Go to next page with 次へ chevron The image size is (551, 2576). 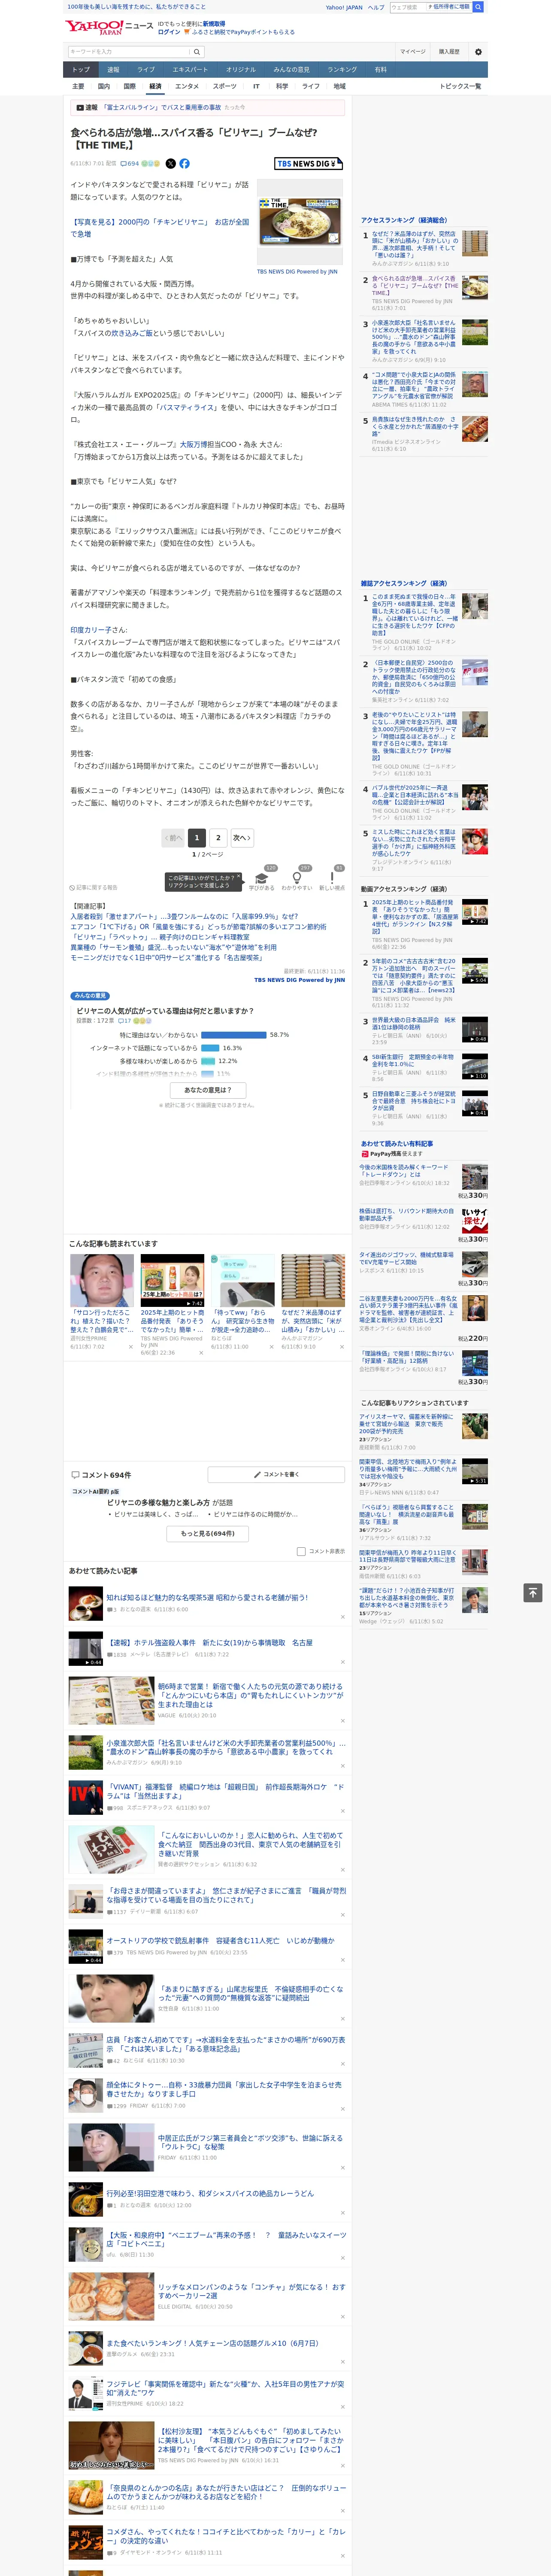click(241, 838)
